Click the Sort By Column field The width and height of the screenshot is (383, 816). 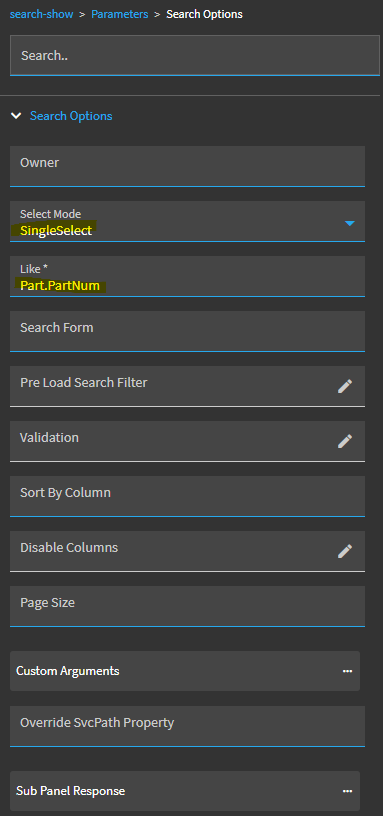(x=187, y=496)
